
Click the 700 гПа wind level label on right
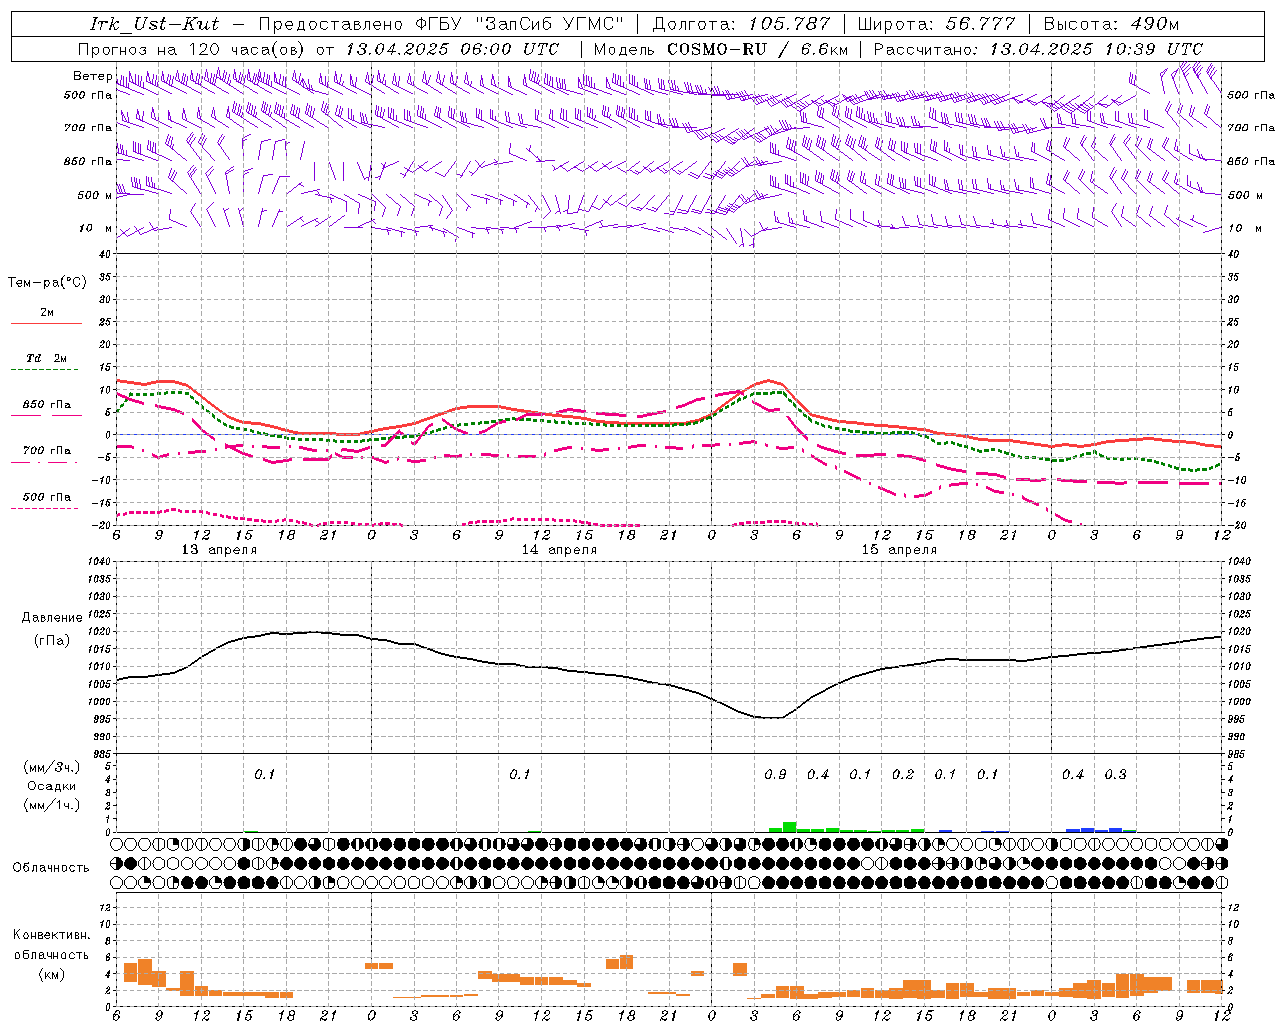[1251, 128]
